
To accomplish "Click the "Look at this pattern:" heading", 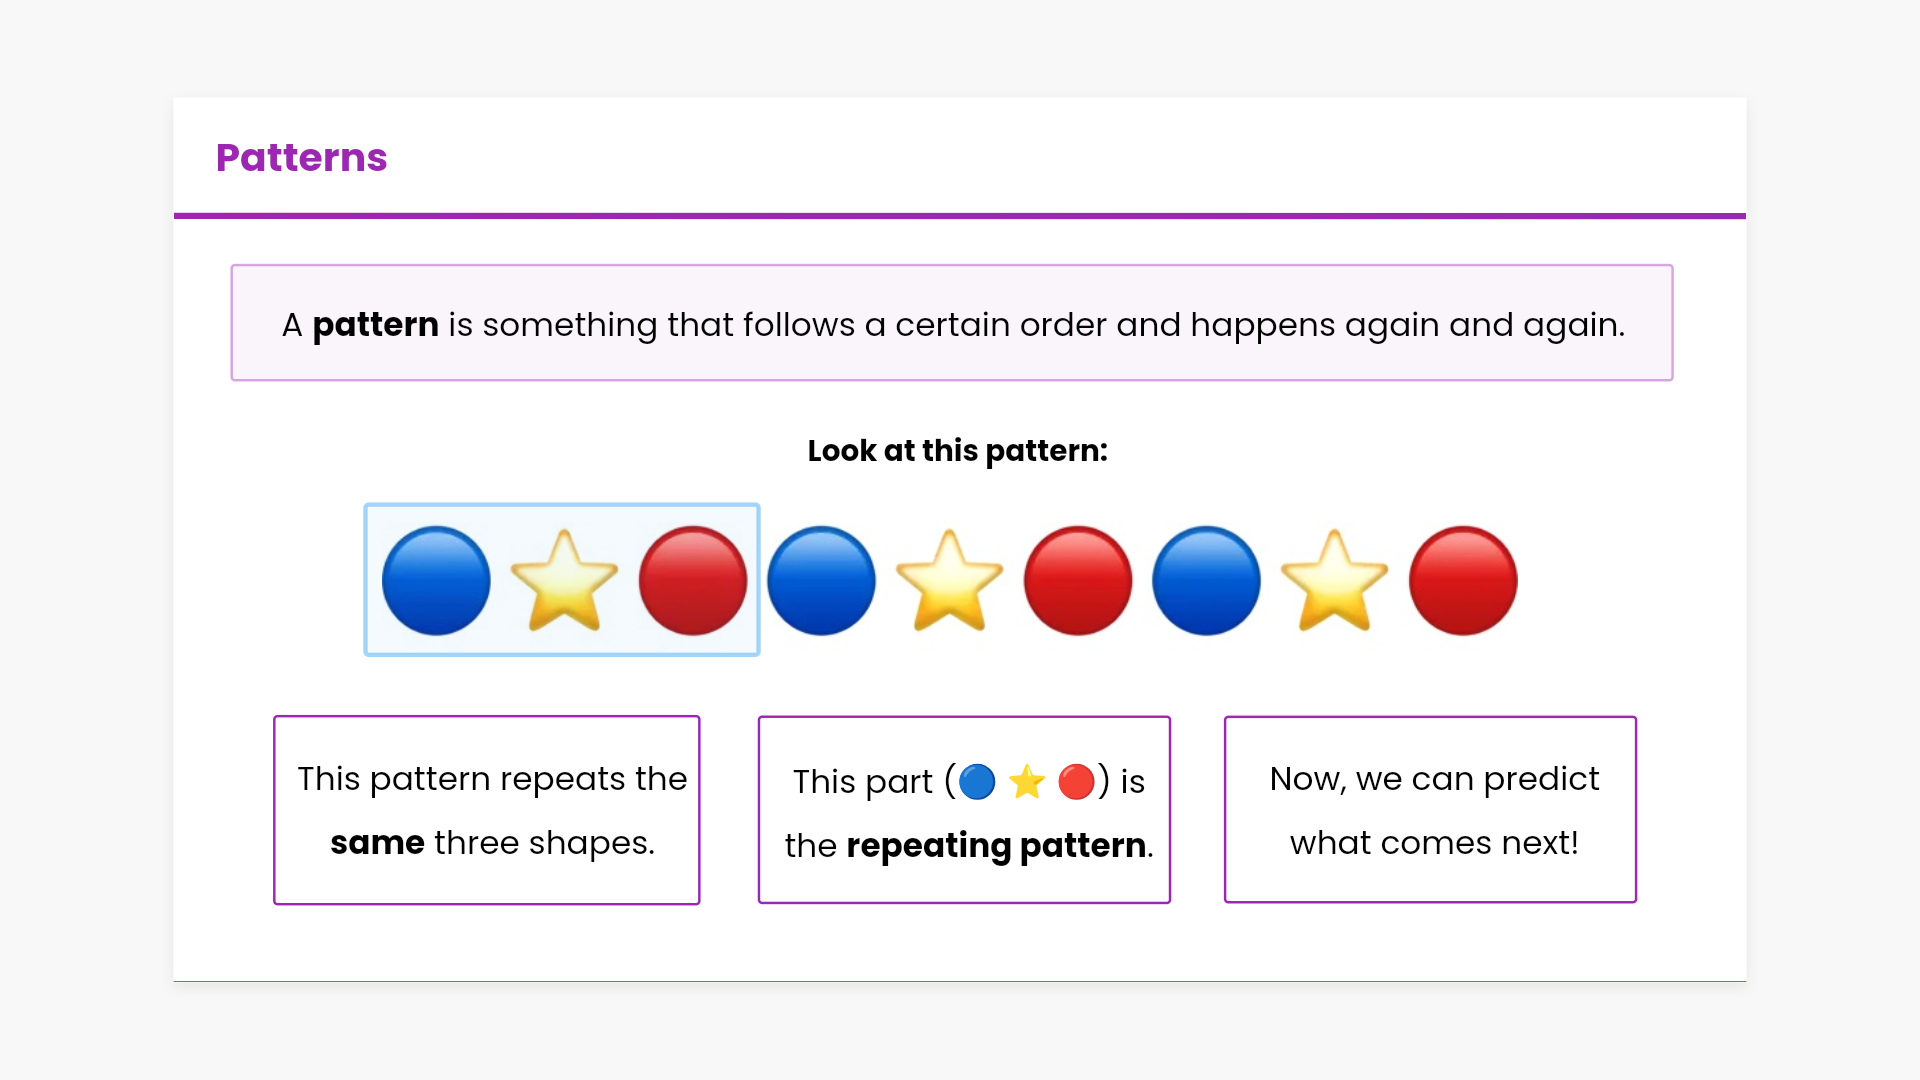I will 957,451.
